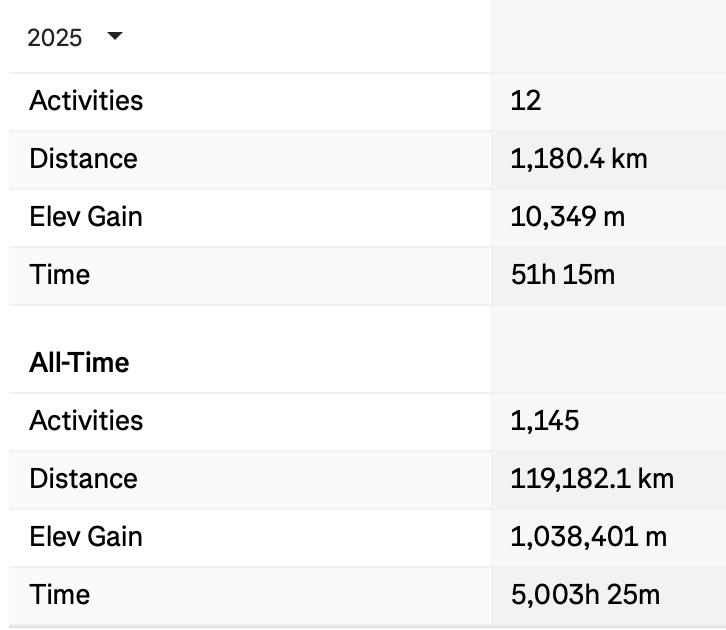Select the Time label under 2025
726x630 pixels.
[x=60, y=275]
